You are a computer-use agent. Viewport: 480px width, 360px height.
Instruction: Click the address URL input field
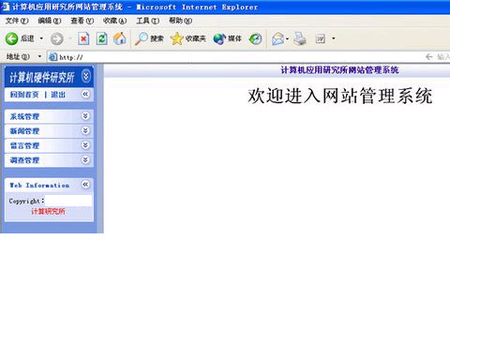click(x=237, y=57)
